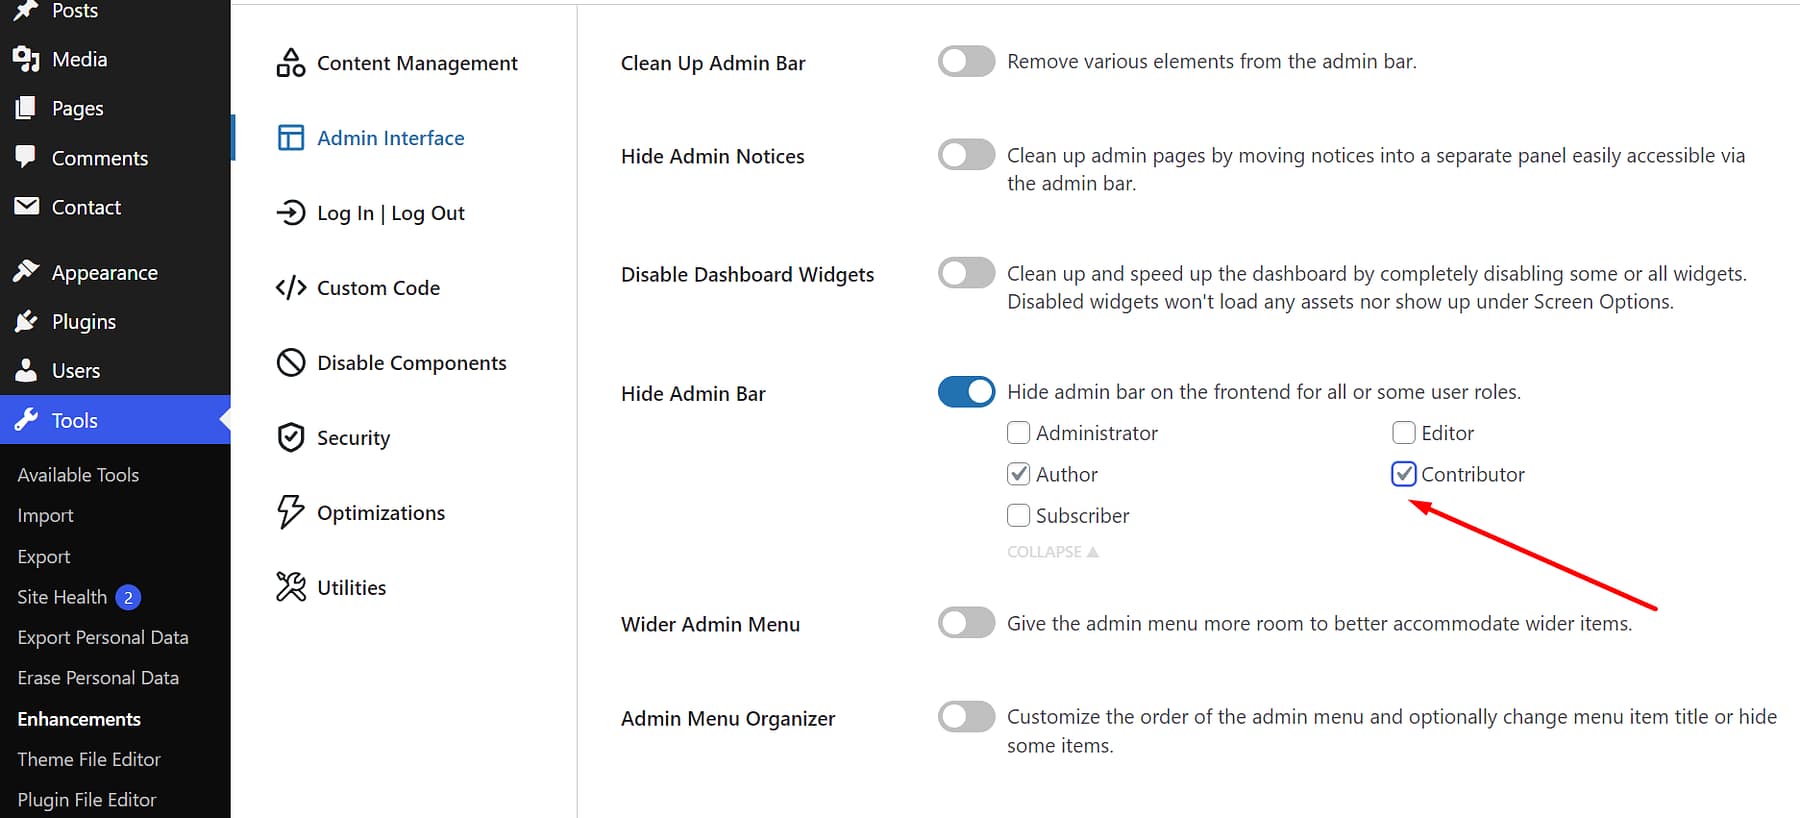Uncheck the Contributor role checkbox

(1404, 474)
